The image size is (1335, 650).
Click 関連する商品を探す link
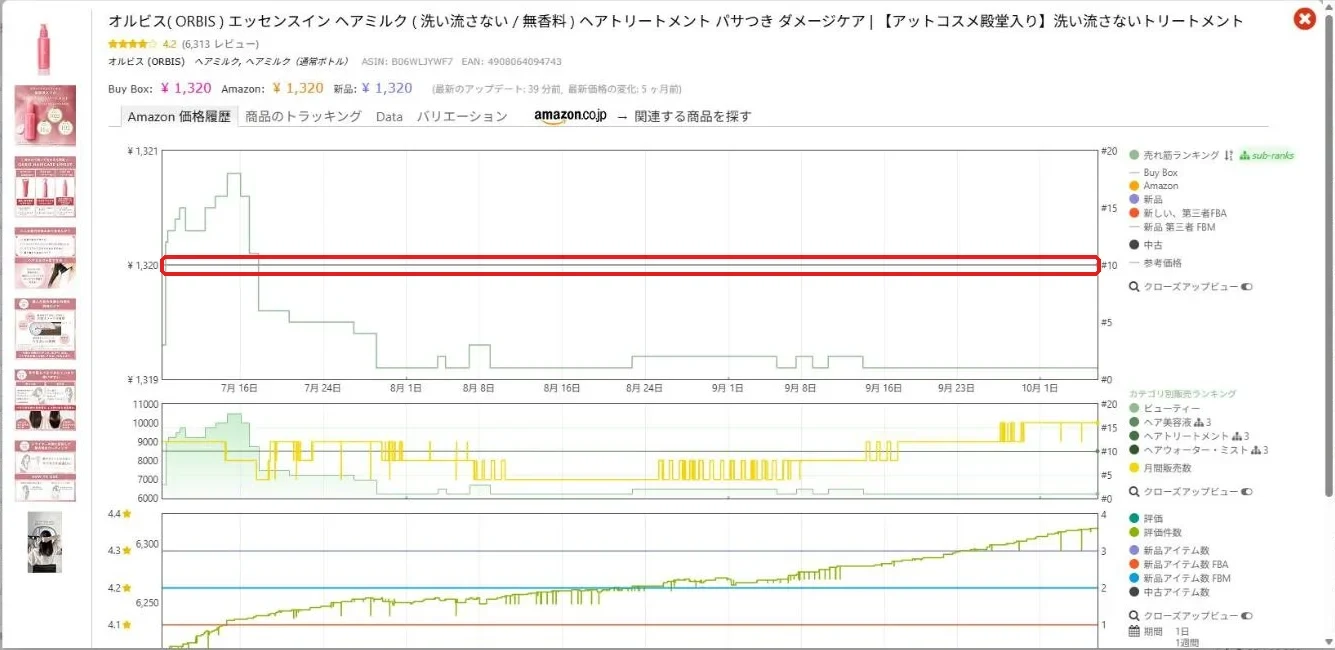click(x=692, y=116)
